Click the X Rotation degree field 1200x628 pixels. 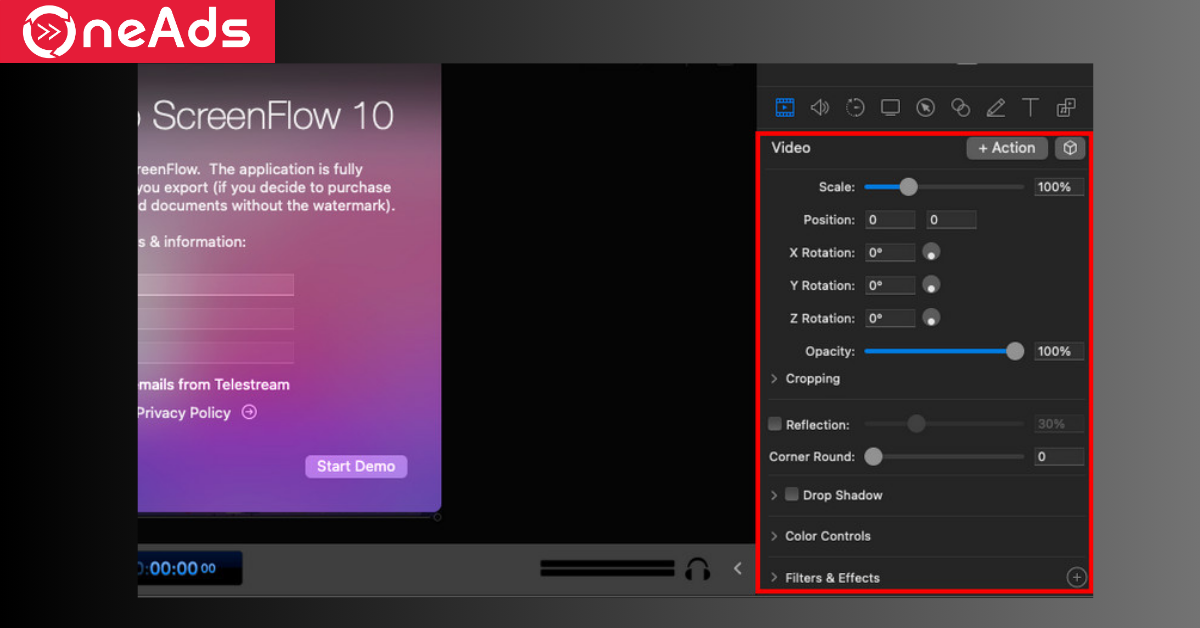[x=890, y=253]
